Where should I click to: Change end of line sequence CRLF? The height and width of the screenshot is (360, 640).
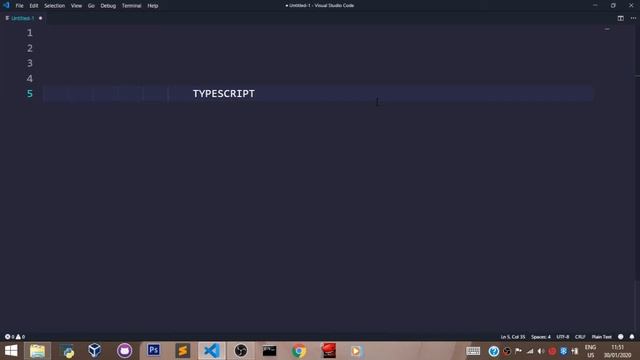pyautogui.click(x=580, y=337)
